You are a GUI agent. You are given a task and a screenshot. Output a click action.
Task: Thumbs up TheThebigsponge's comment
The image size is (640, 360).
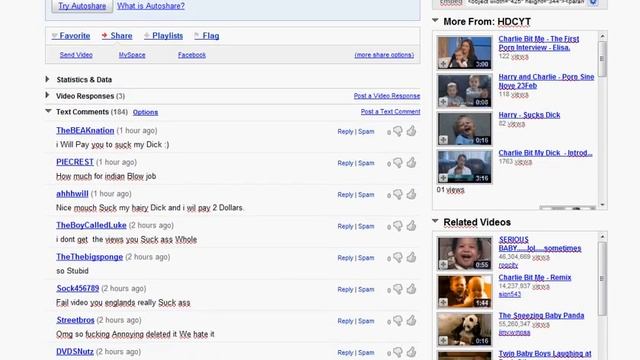pos(411,257)
